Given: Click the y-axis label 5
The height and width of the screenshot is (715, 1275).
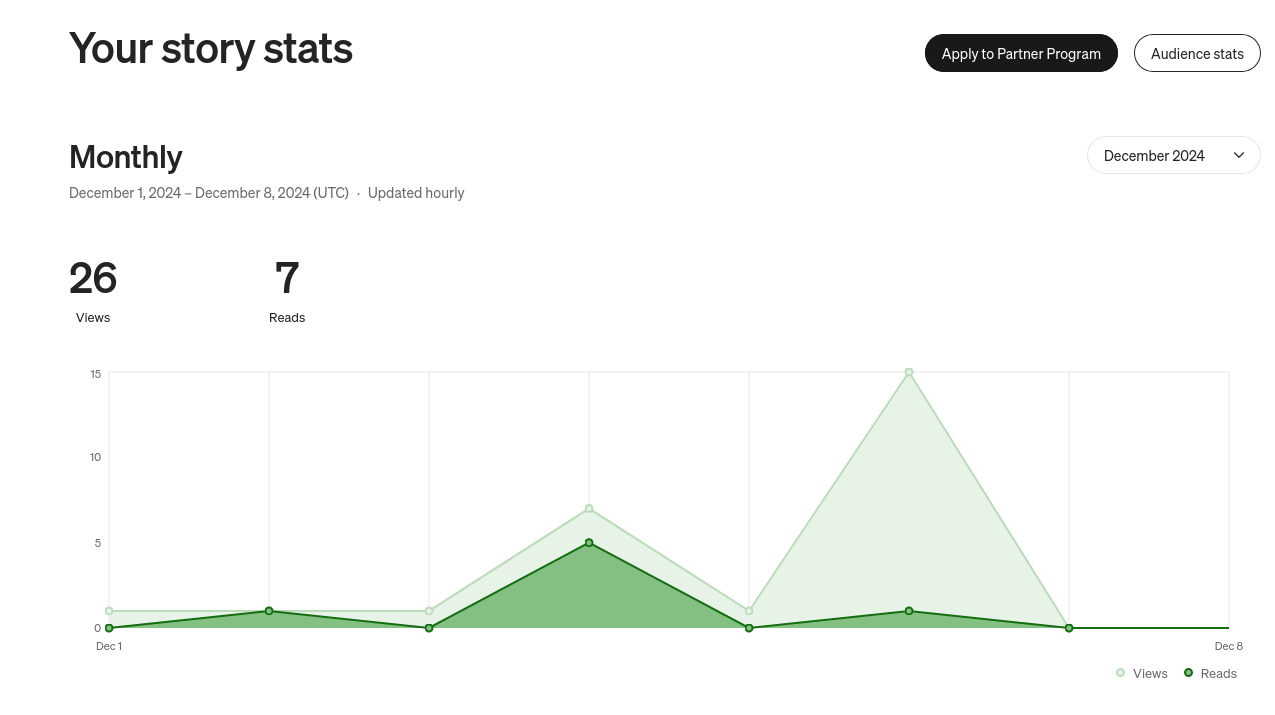Looking at the screenshot, I should [x=98, y=543].
